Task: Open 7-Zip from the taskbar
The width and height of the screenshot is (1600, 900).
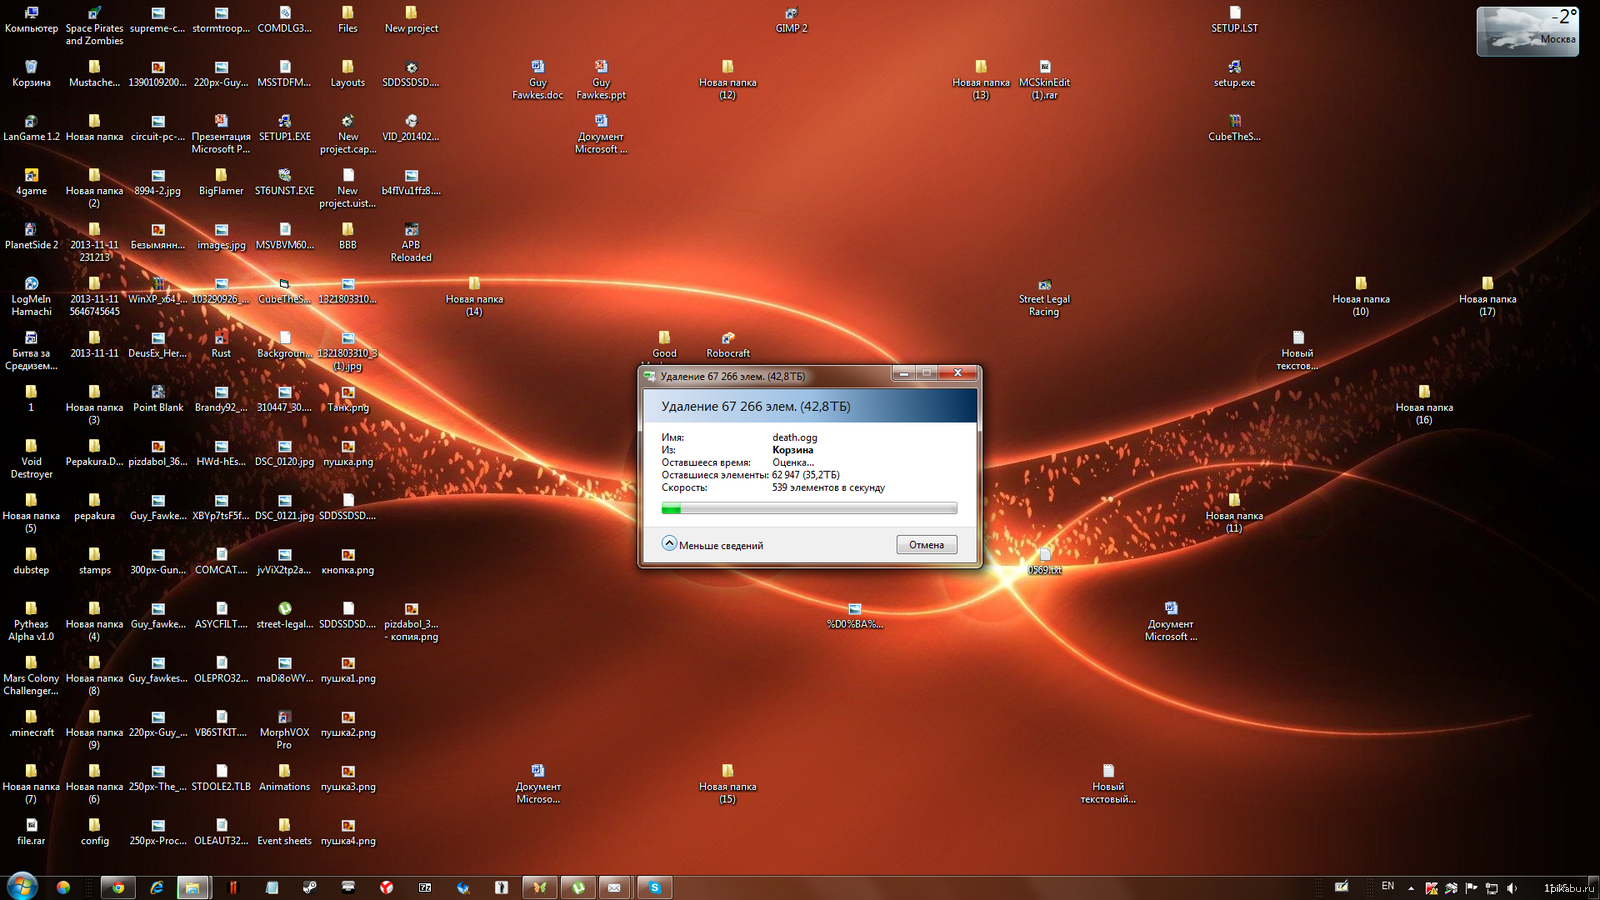Action: tap(425, 887)
